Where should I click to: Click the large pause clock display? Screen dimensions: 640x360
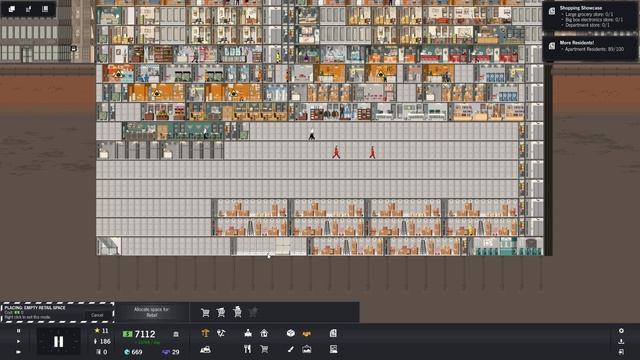click(58, 342)
